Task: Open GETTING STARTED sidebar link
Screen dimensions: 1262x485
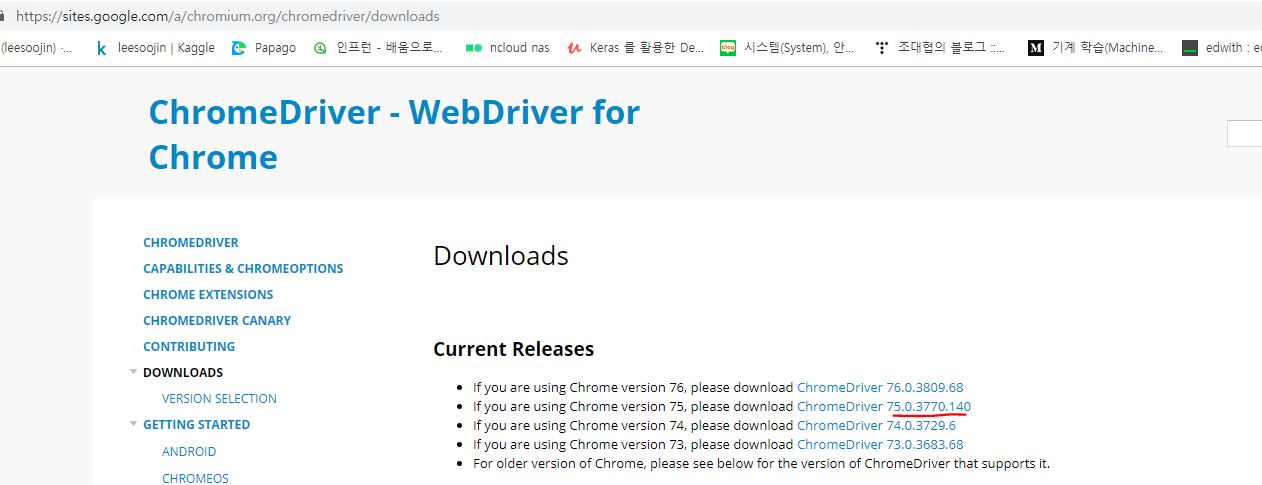Action: pos(196,425)
